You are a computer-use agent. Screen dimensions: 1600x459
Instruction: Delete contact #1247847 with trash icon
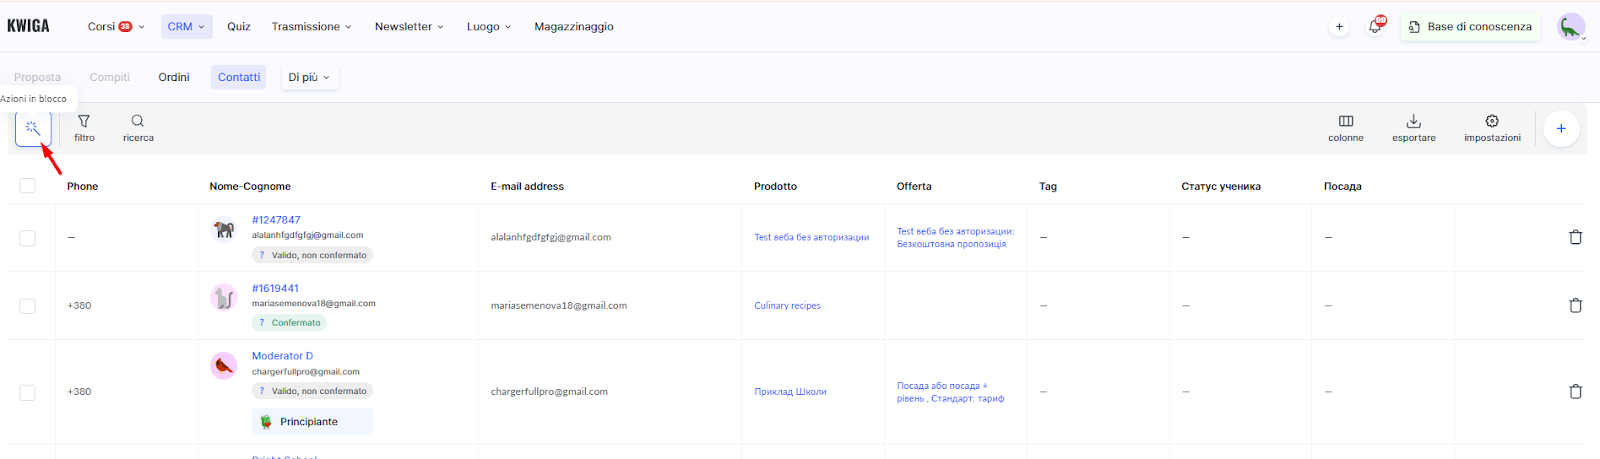[1575, 237]
